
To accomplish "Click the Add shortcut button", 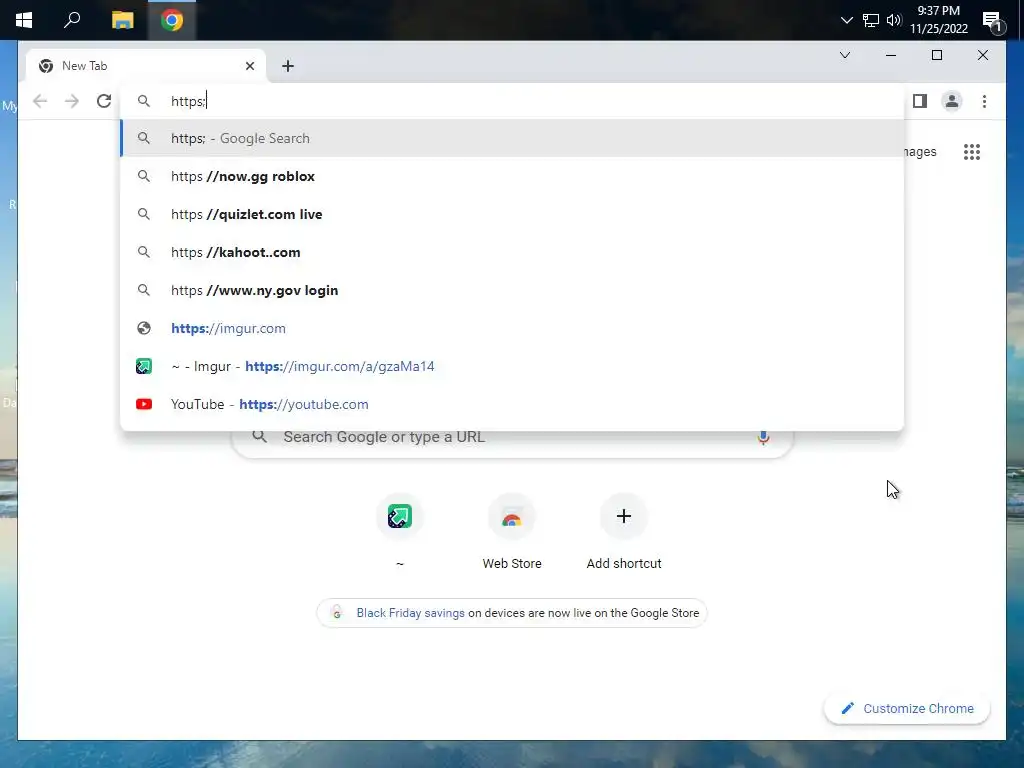I will pyautogui.click(x=624, y=531).
